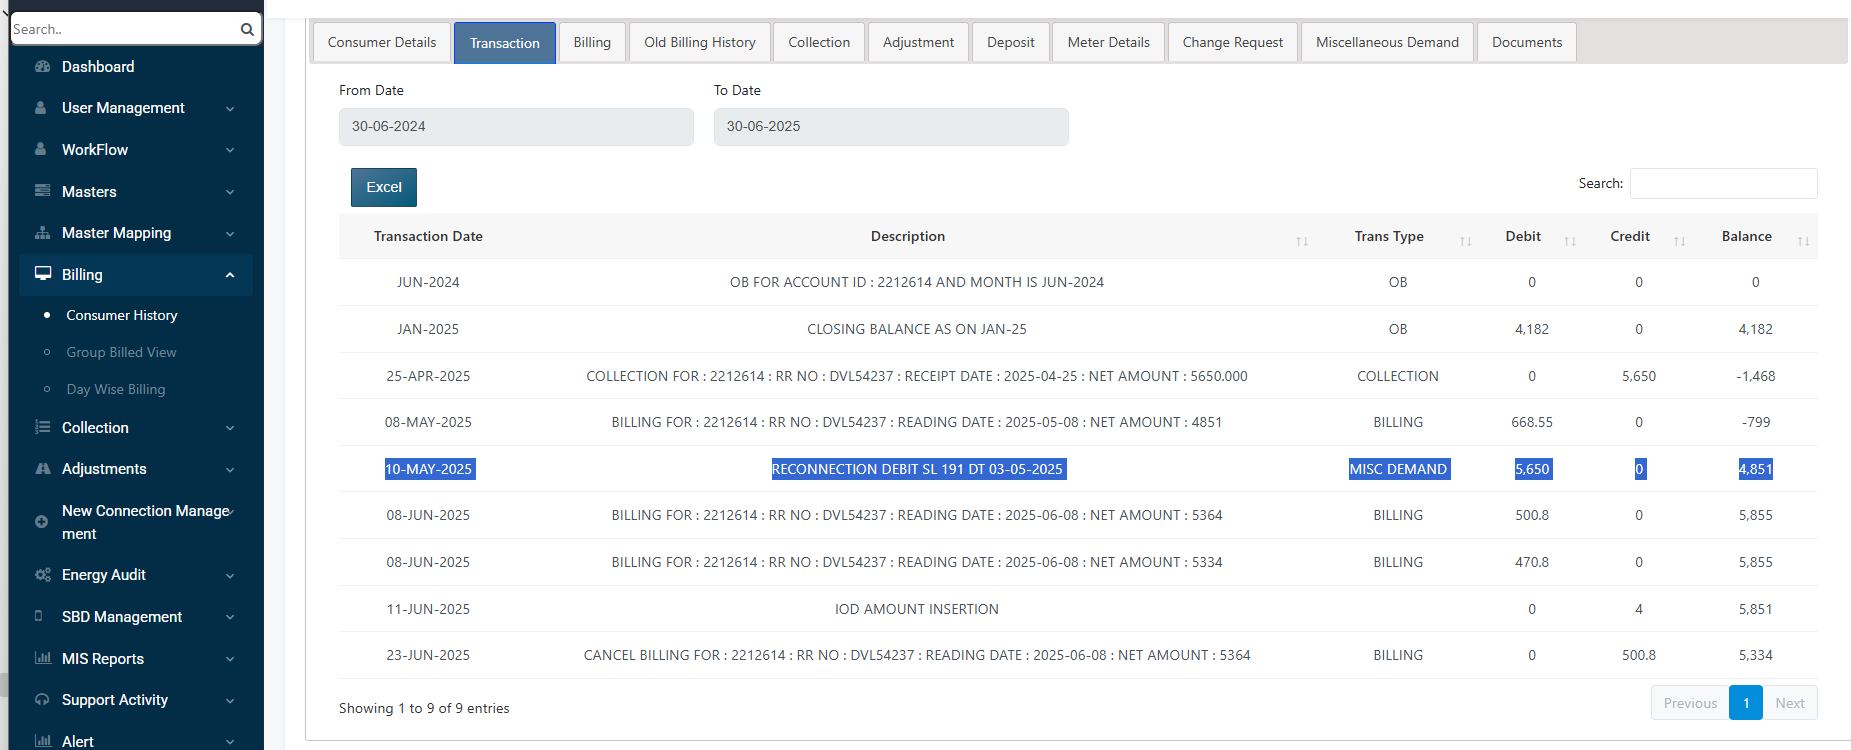This screenshot has height=750, width=1851.
Task: Sort table by Trans Type column arrows
Action: point(1466,241)
